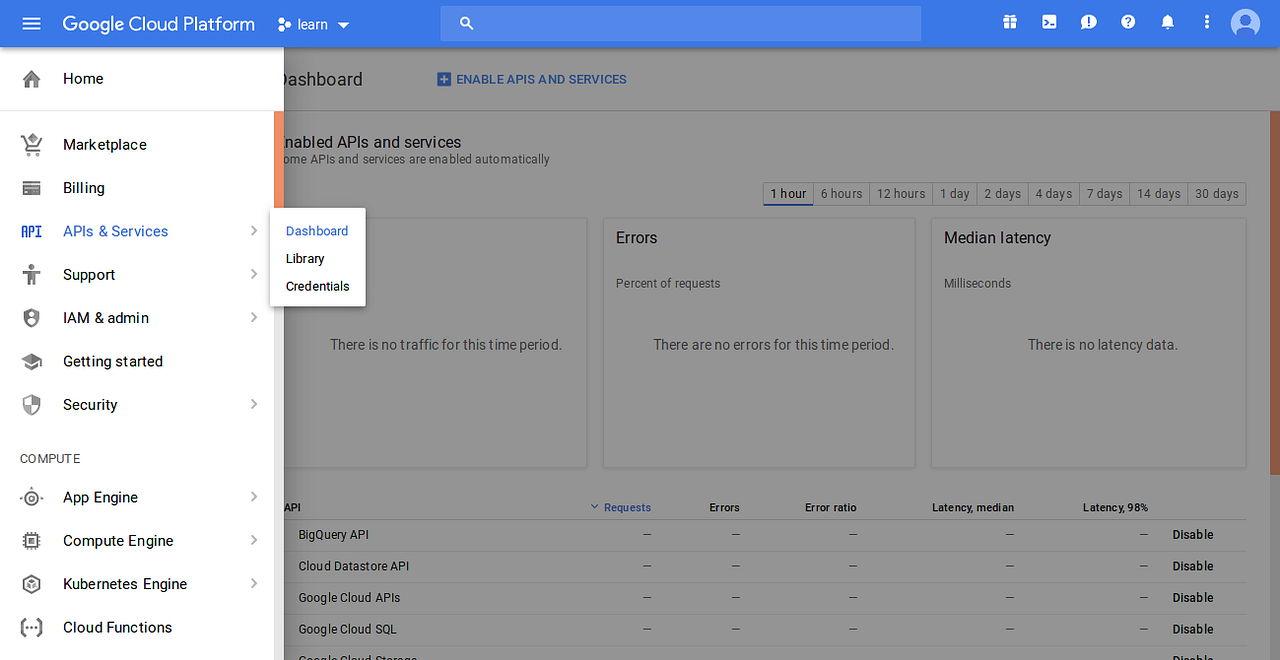Open the IAM & admin section
This screenshot has height=660, width=1280.
pos(105,317)
